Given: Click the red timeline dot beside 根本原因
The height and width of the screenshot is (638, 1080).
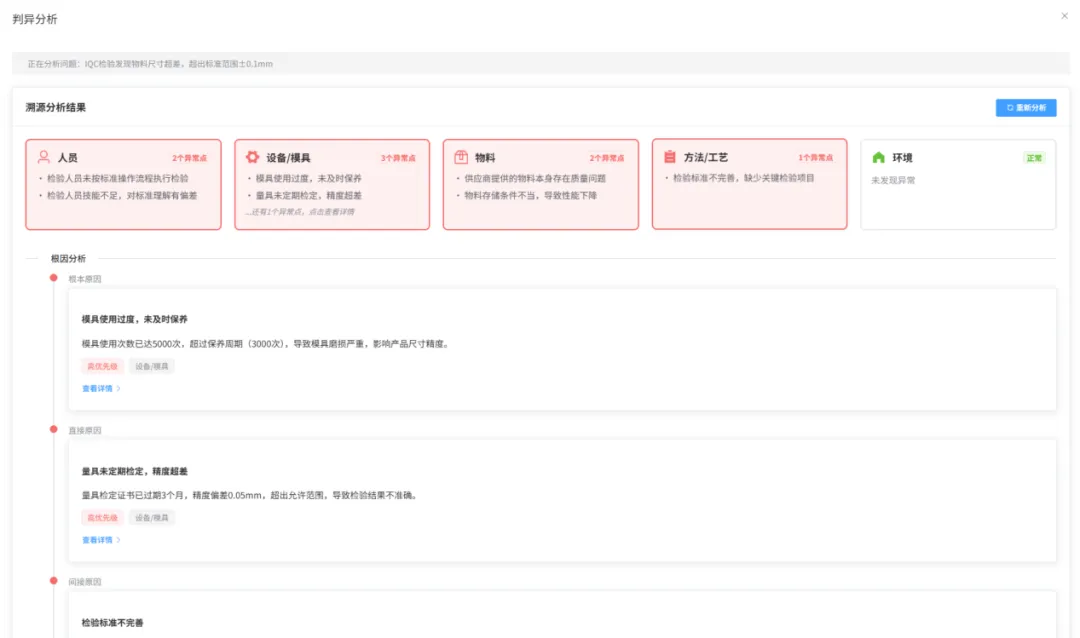Looking at the screenshot, I should [x=54, y=278].
